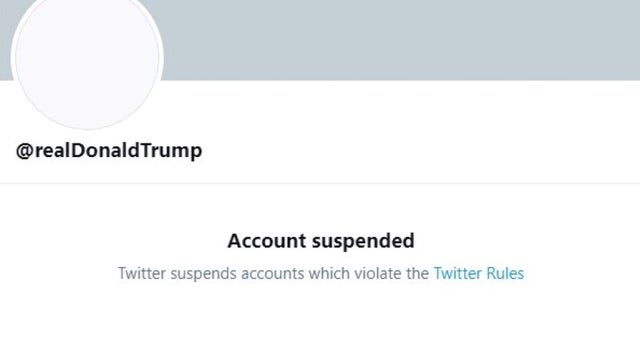The image size is (640, 360).
Task: Open the Twitter Rules link
Action: (x=479, y=273)
